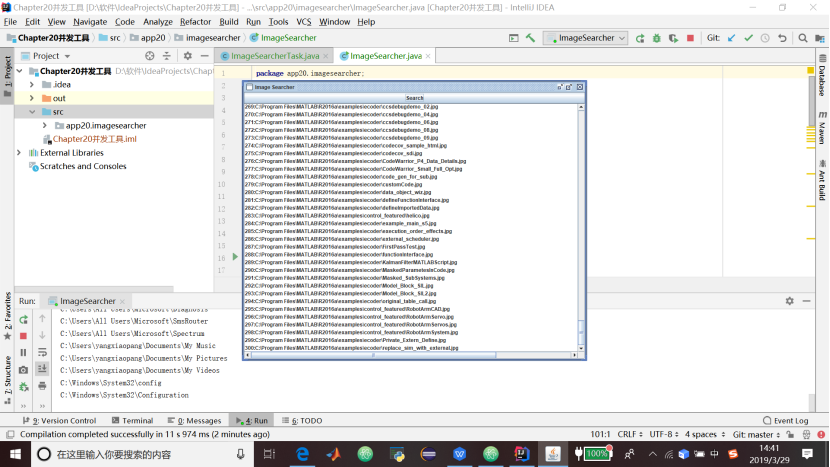Open the Navigate menu
This screenshot has width=830, height=467.
(x=90, y=22)
